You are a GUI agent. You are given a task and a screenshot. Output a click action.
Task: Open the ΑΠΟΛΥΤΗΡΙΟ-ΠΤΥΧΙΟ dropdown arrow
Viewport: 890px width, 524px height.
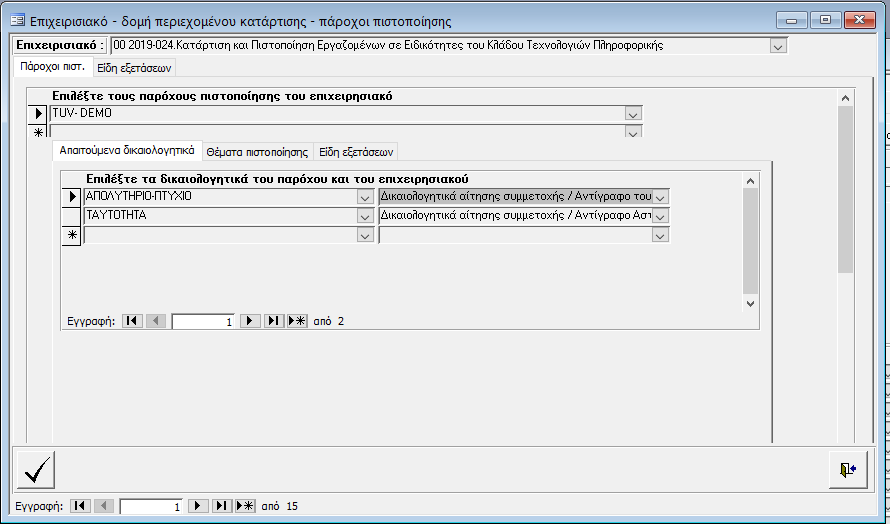[365, 197]
